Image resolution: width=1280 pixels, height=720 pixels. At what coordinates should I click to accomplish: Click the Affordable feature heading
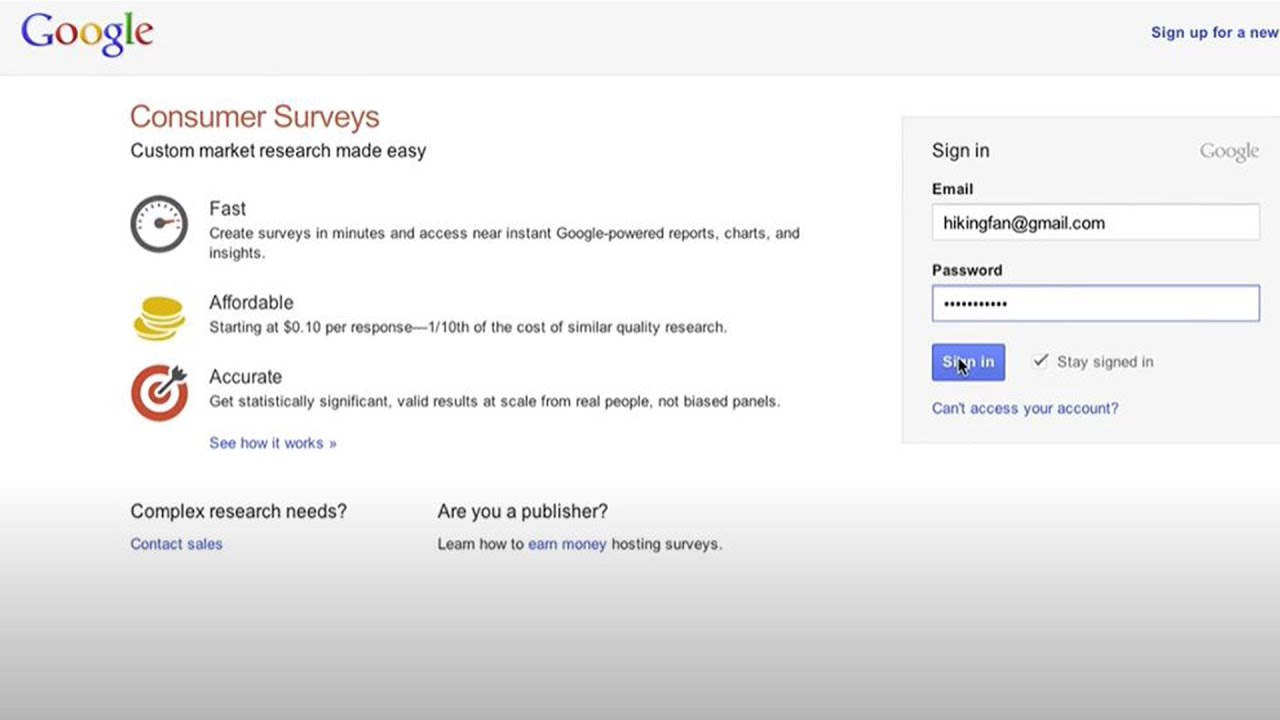pyautogui.click(x=251, y=302)
